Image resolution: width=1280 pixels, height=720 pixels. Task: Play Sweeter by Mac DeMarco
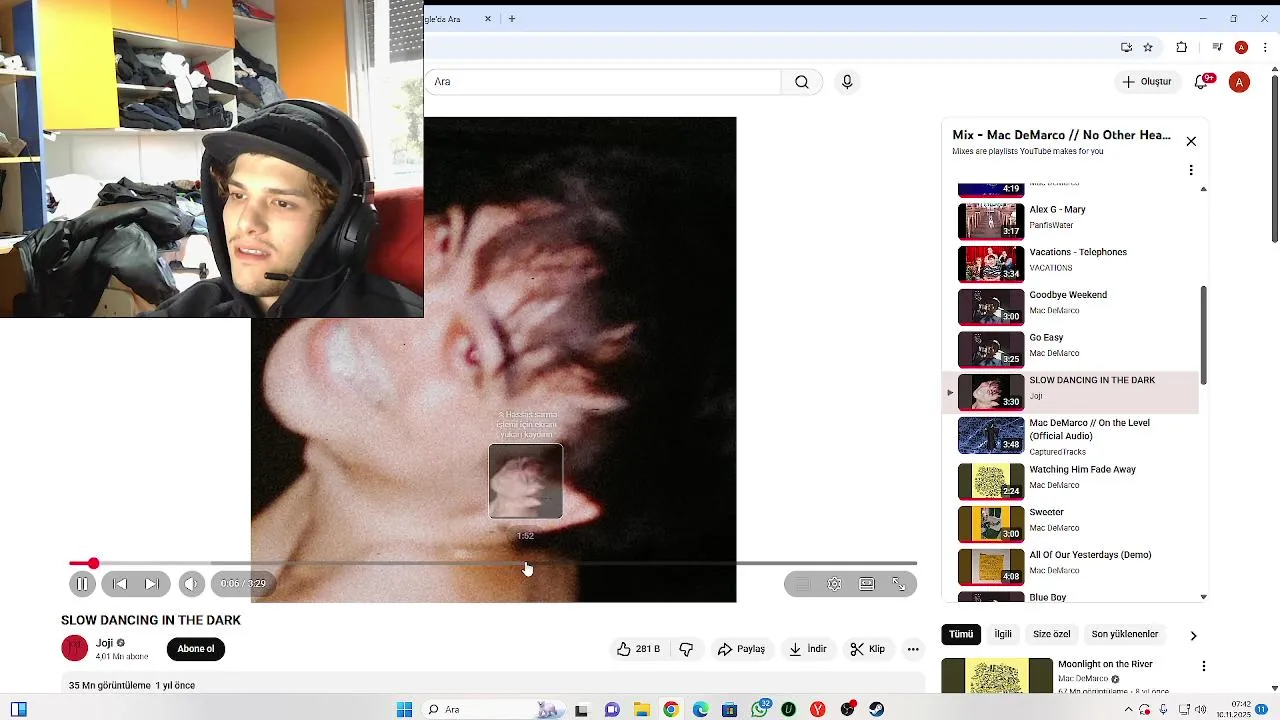click(x=1070, y=524)
